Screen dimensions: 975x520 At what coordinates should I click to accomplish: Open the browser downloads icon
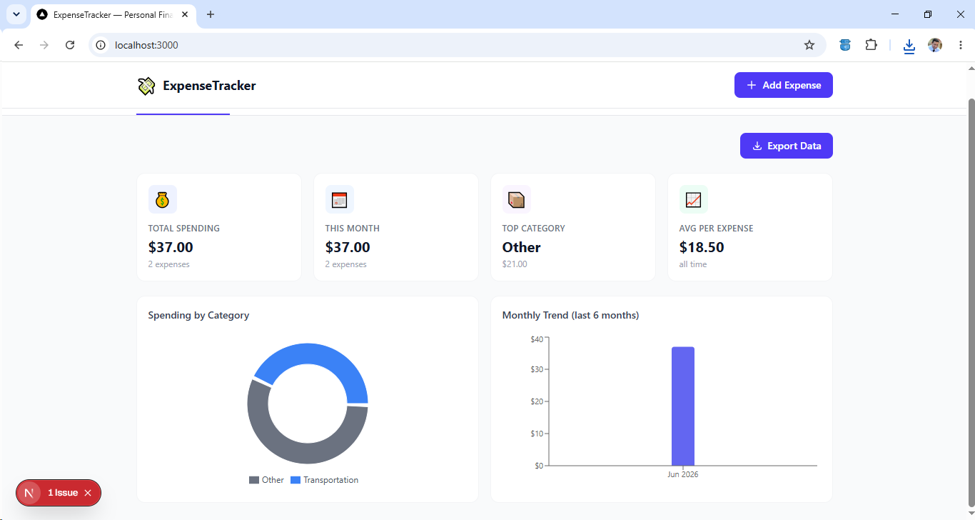pyautogui.click(x=909, y=45)
